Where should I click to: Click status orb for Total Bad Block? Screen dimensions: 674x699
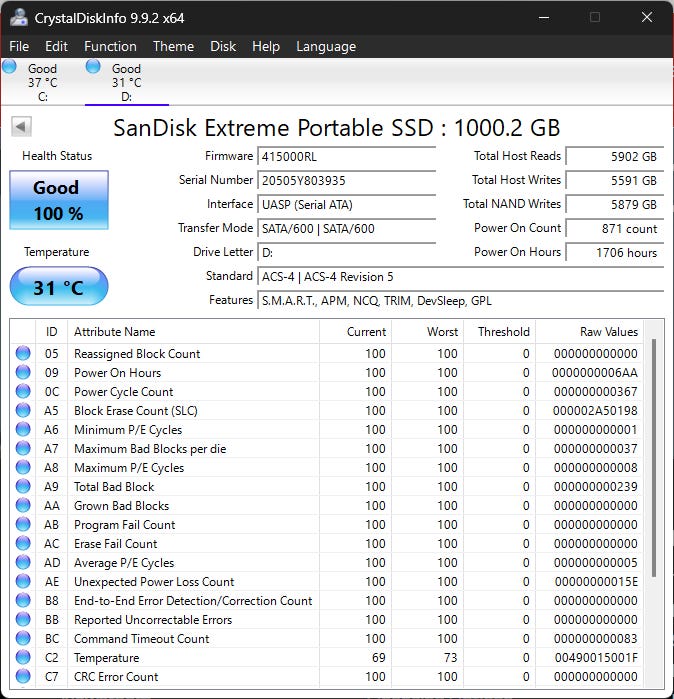pos(23,486)
